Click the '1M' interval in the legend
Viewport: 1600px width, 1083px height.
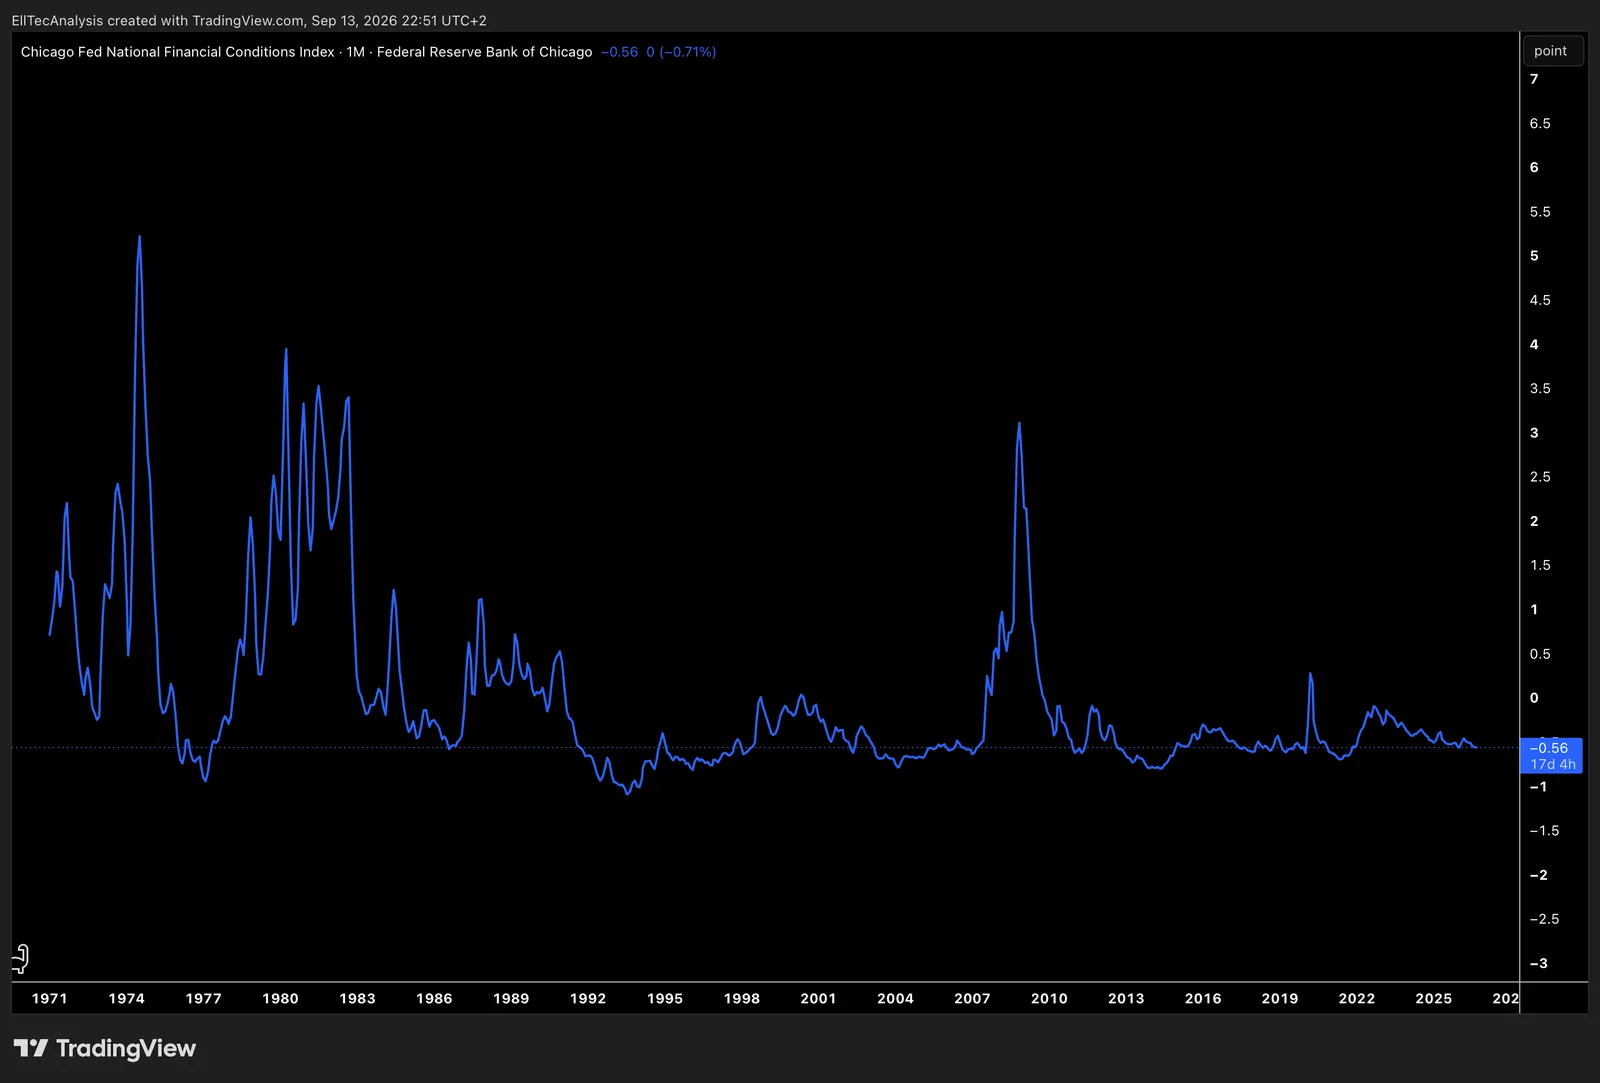pos(355,52)
